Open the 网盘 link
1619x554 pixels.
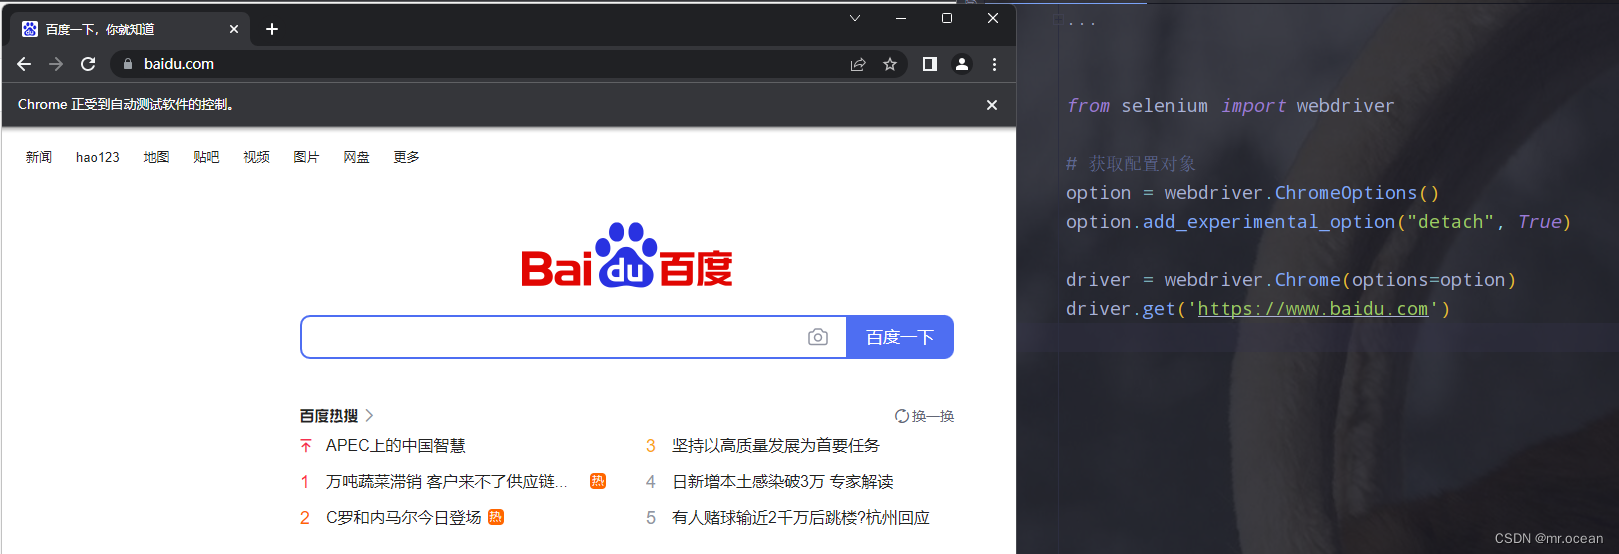[356, 157]
